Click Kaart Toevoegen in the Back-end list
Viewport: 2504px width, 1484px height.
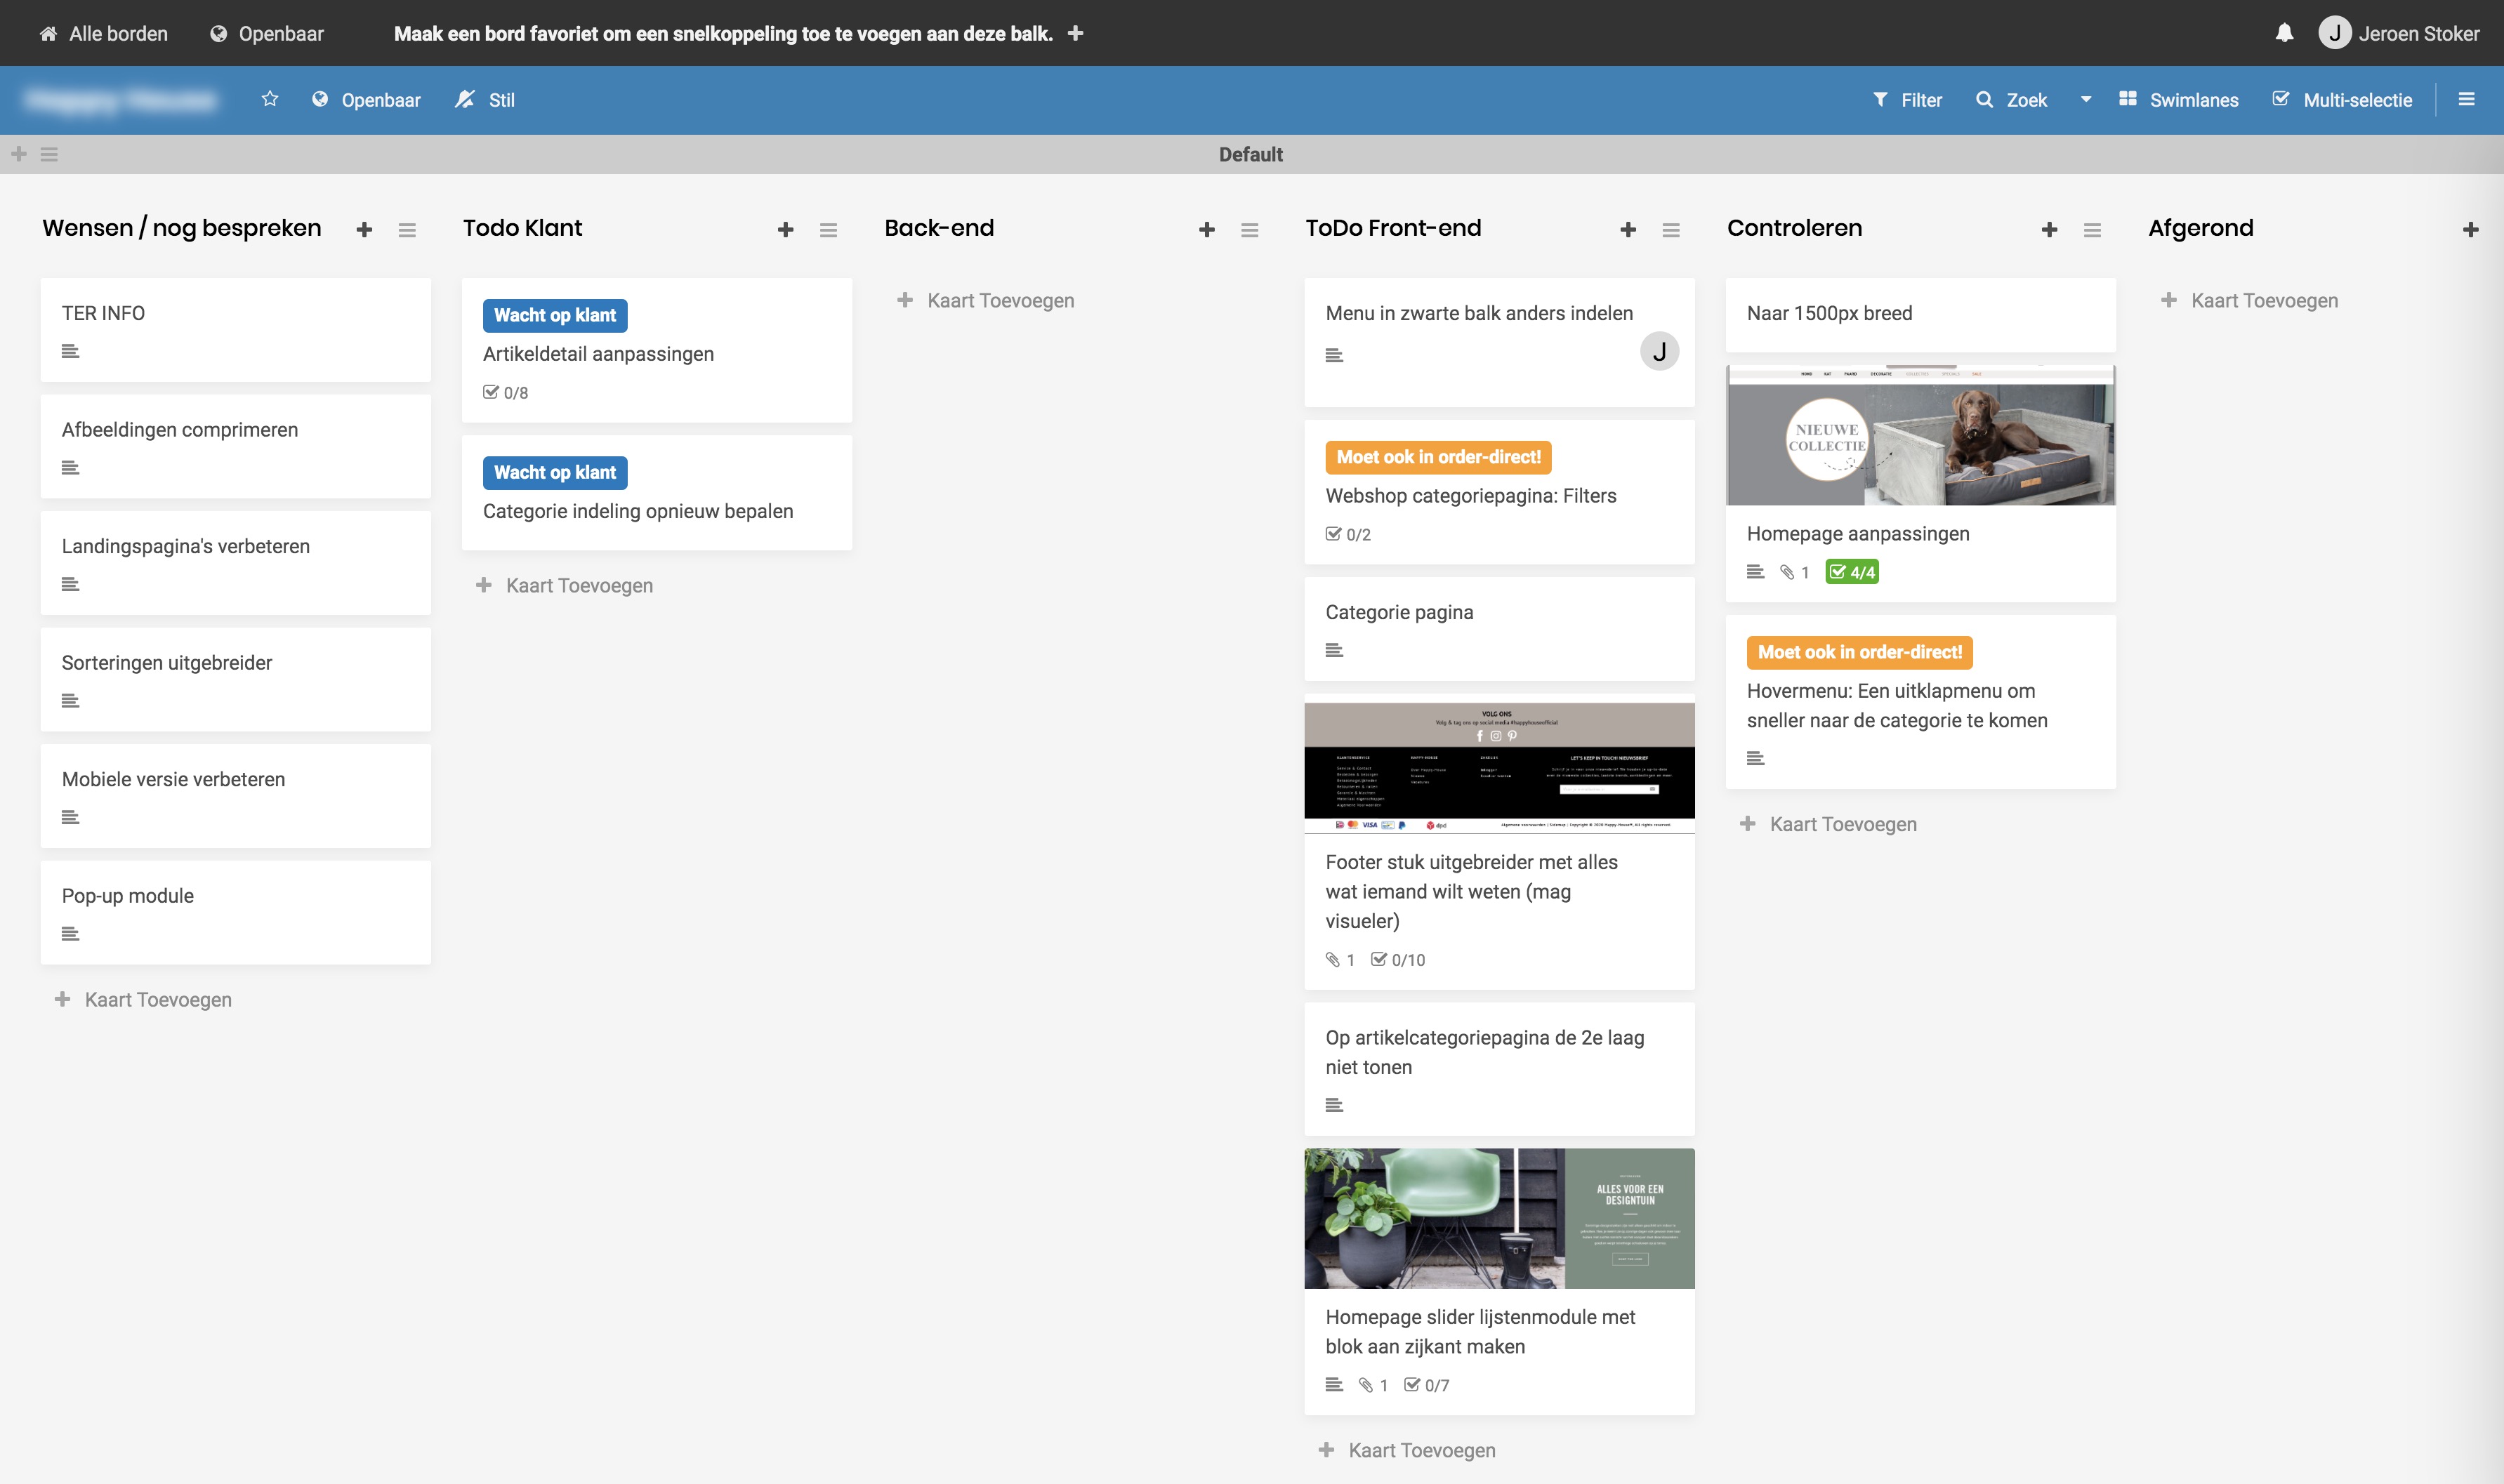click(986, 300)
